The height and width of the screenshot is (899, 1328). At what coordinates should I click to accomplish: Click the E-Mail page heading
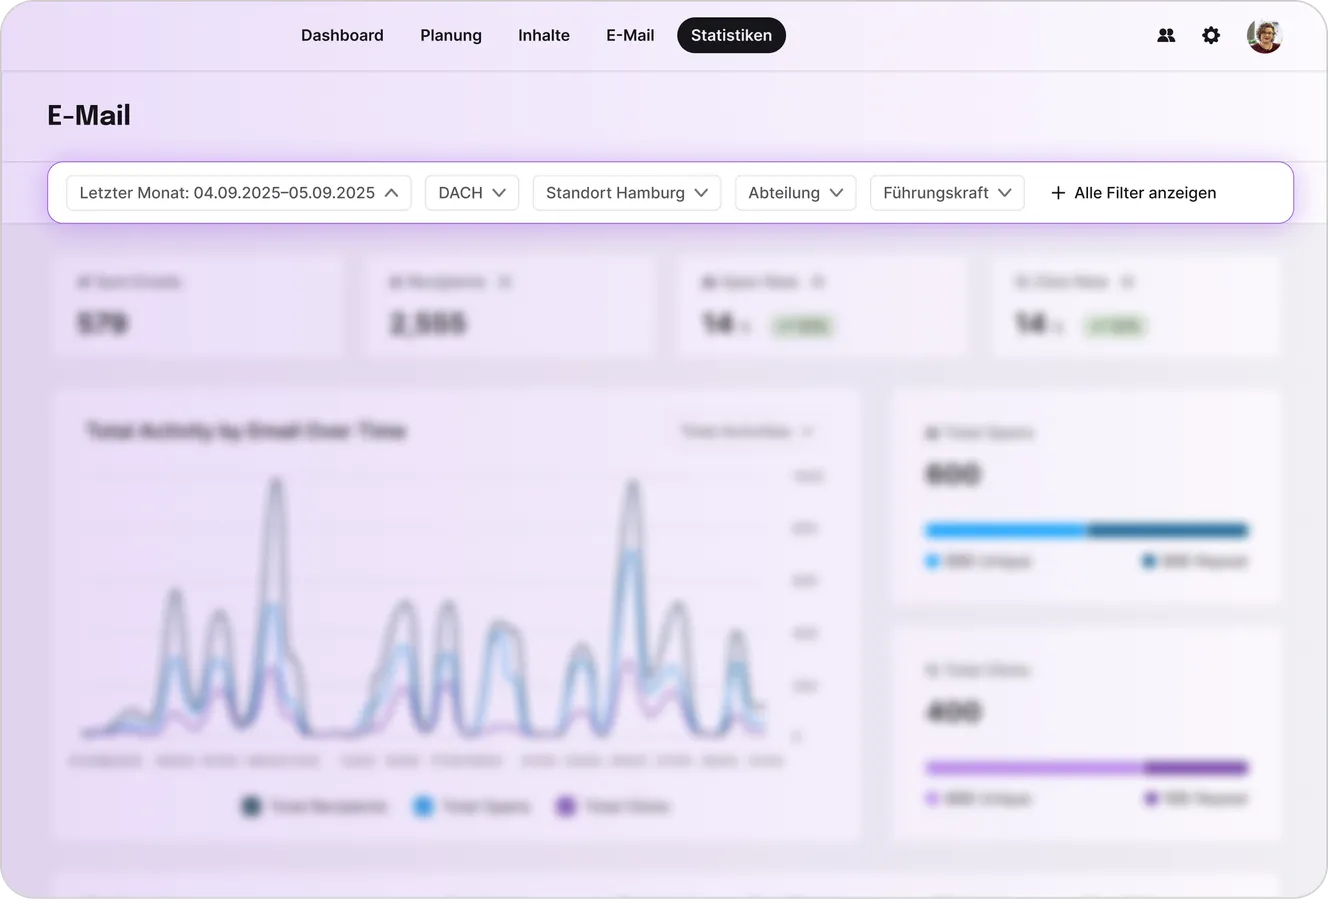tap(89, 115)
